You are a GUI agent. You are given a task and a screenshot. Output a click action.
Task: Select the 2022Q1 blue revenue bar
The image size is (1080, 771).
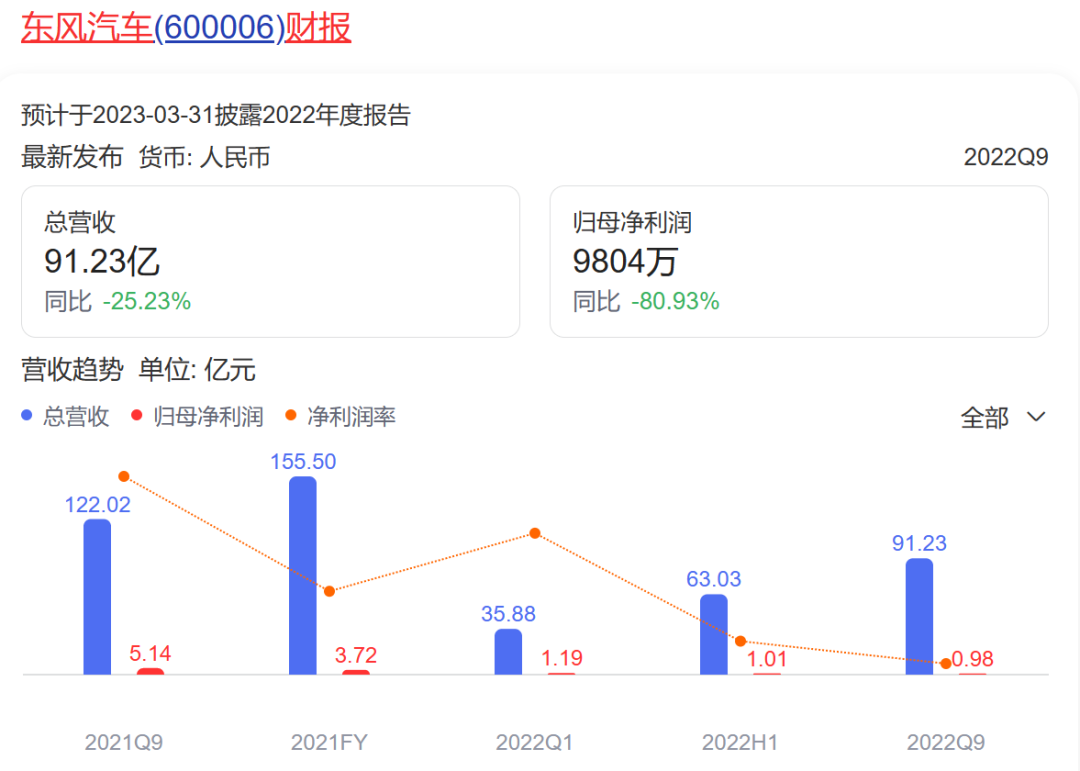coord(508,652)
